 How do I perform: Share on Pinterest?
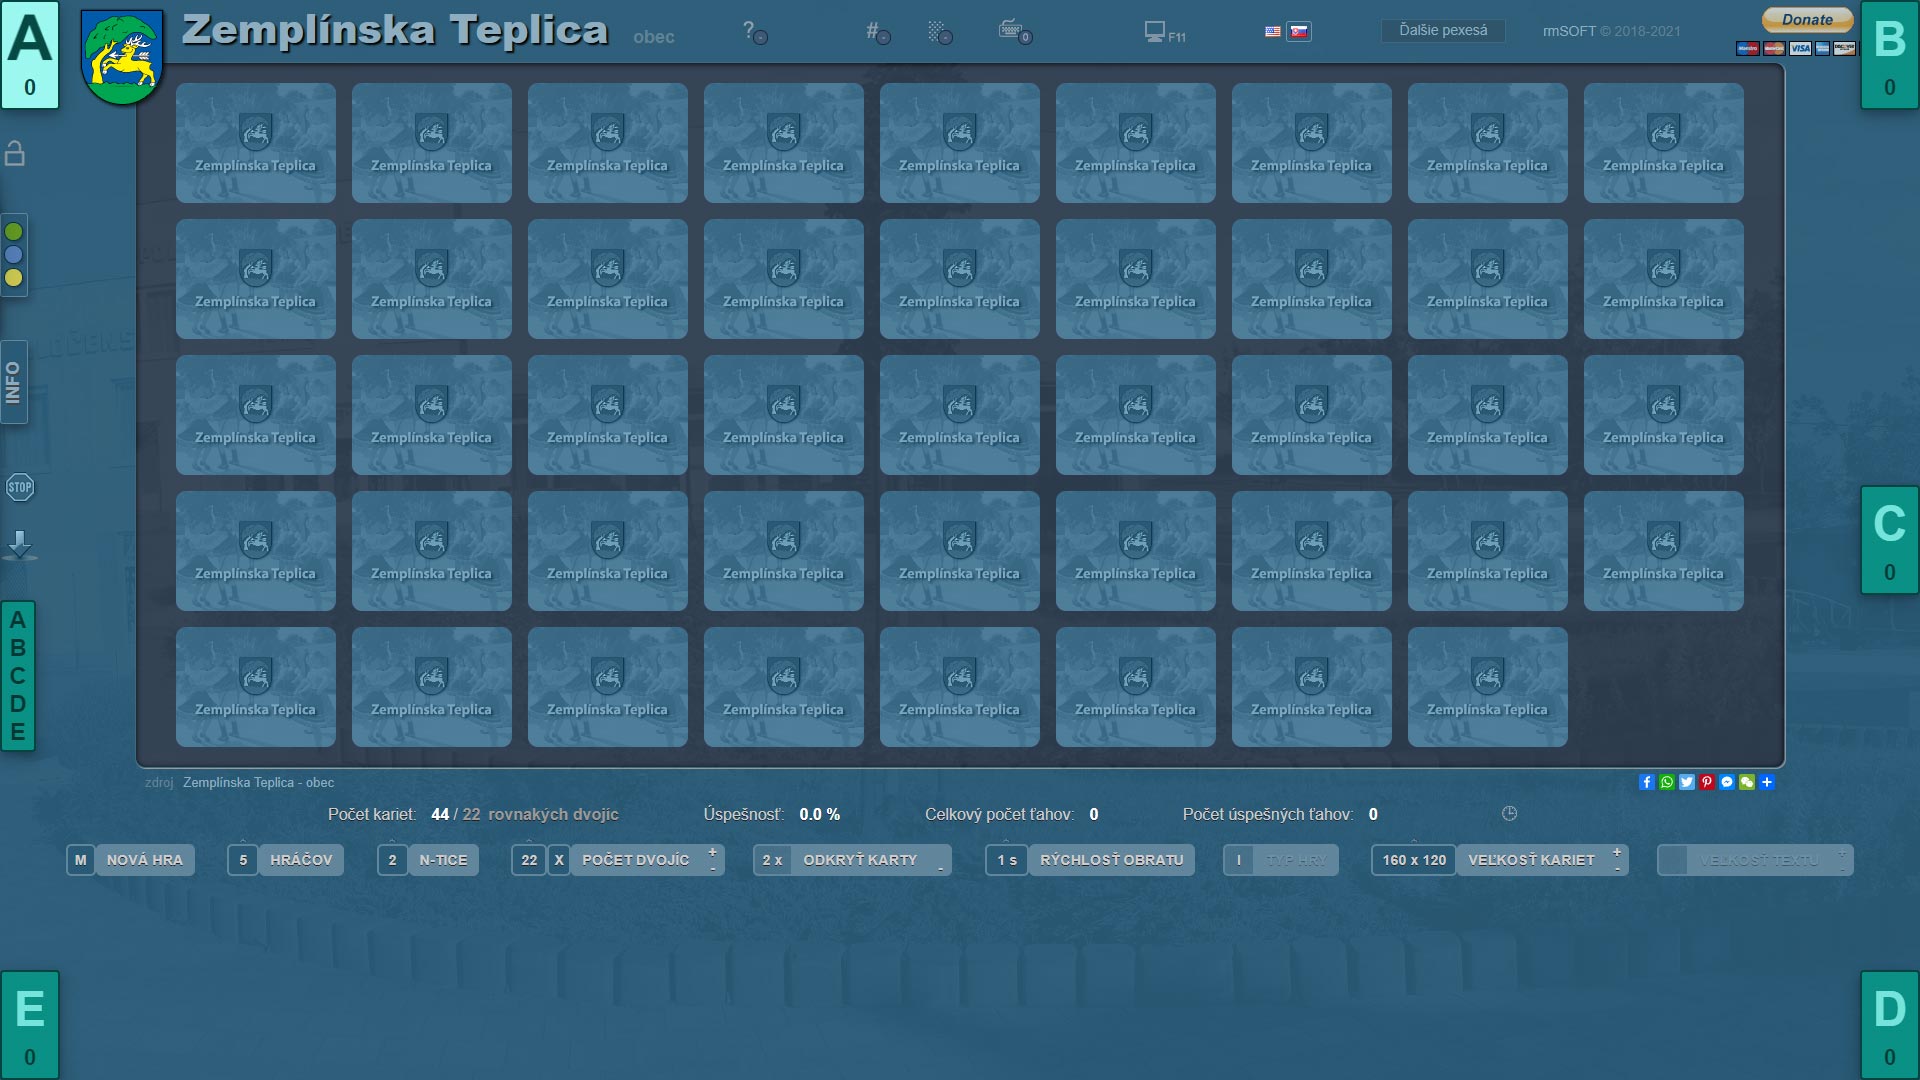click(x=1707, y=782)
